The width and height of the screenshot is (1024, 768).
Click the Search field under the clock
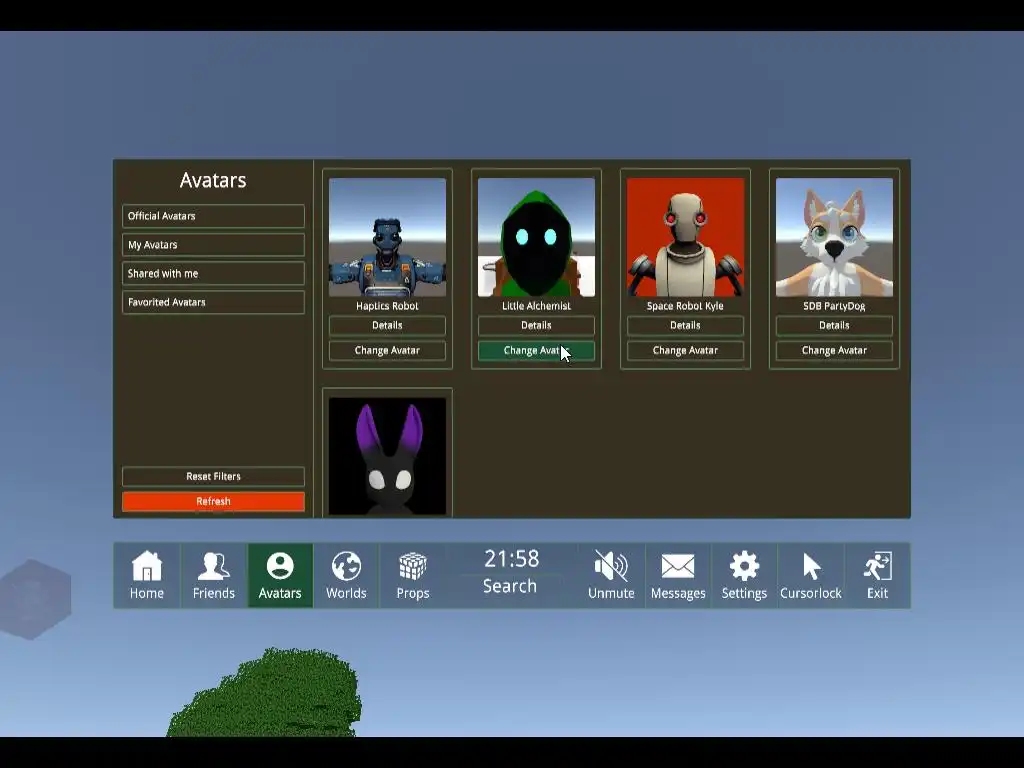[510, 586]
